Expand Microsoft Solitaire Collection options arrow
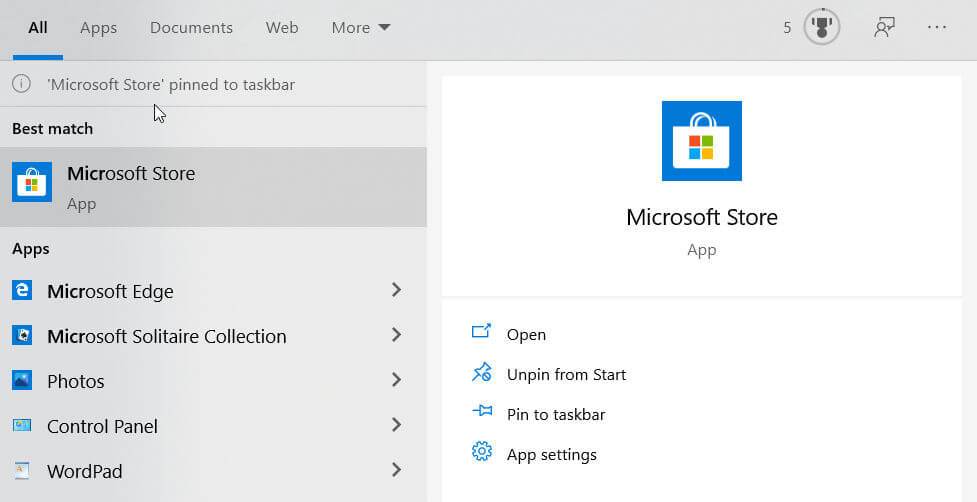 (x=396, y=335)
